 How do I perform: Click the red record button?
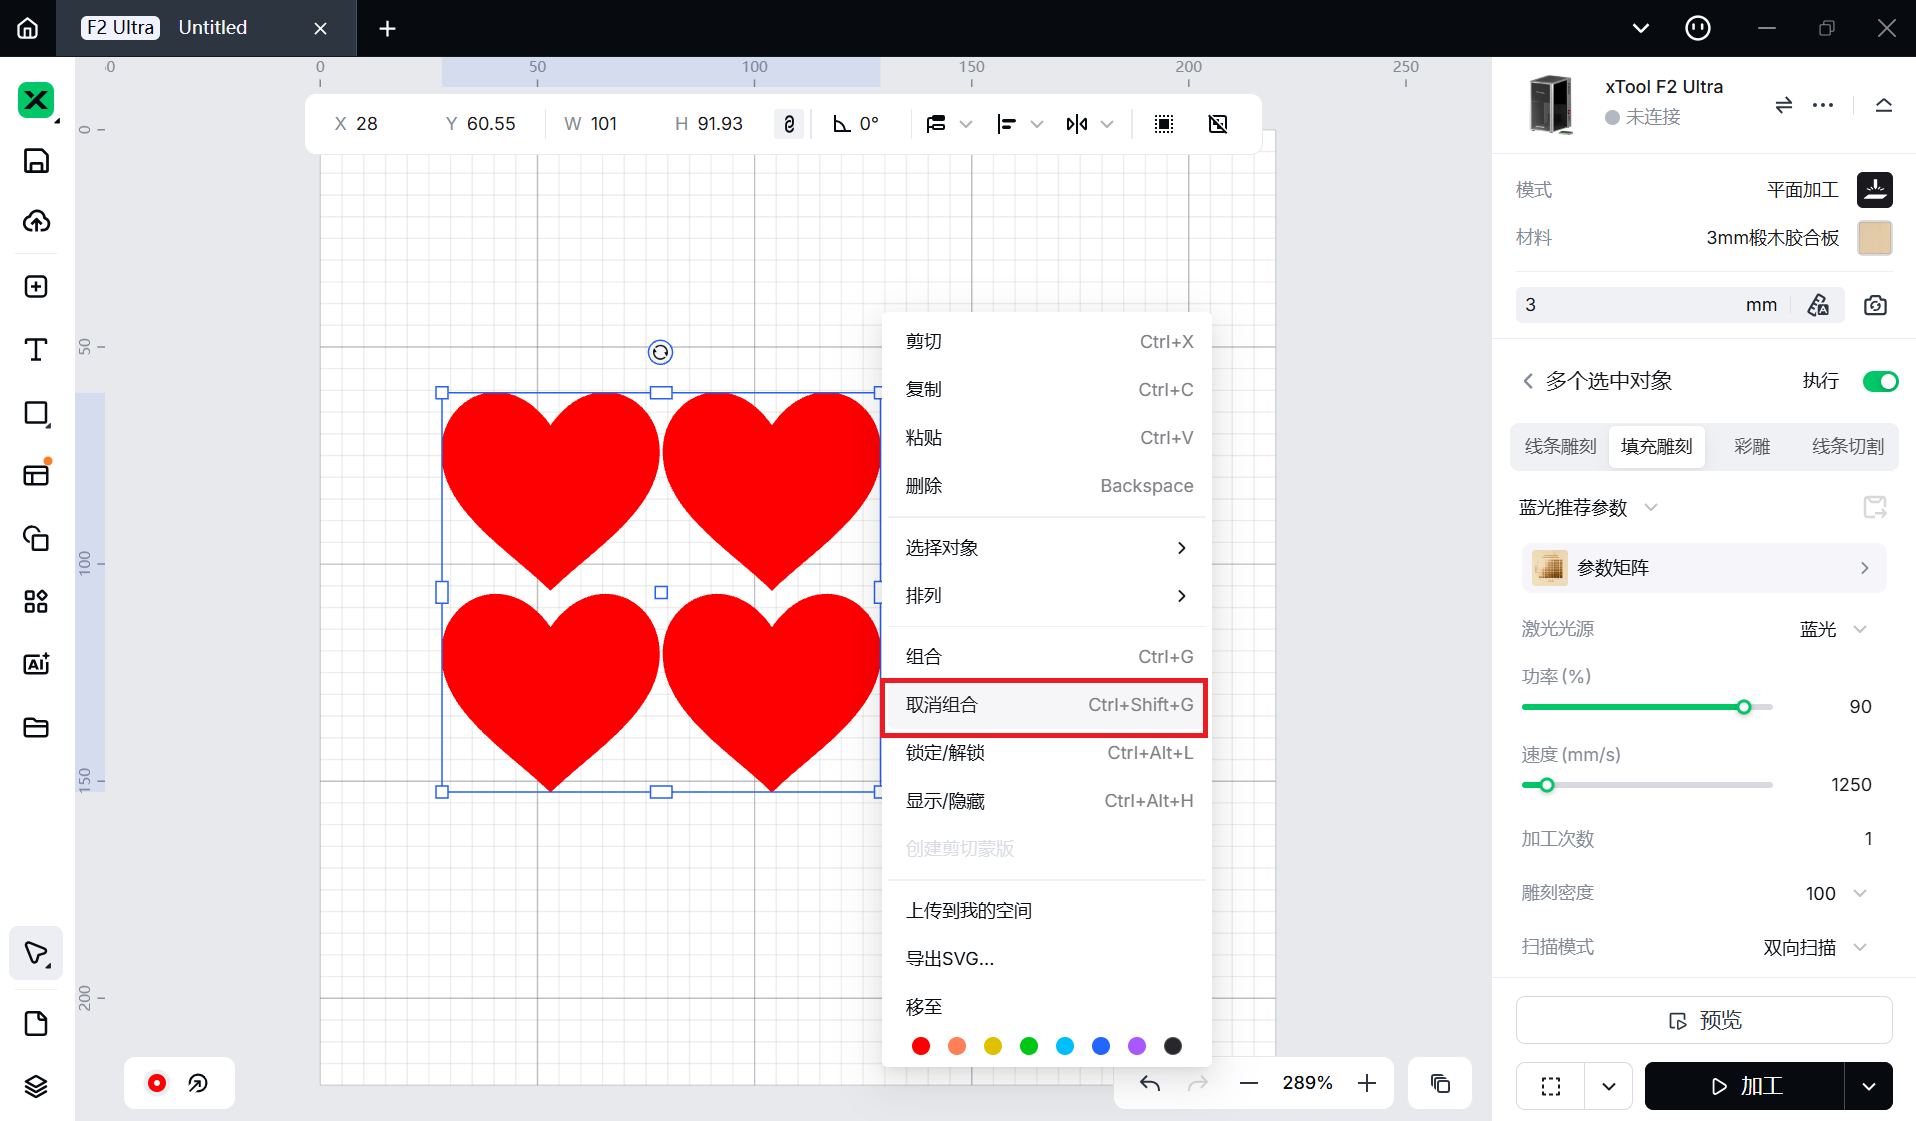point(157,1083)
